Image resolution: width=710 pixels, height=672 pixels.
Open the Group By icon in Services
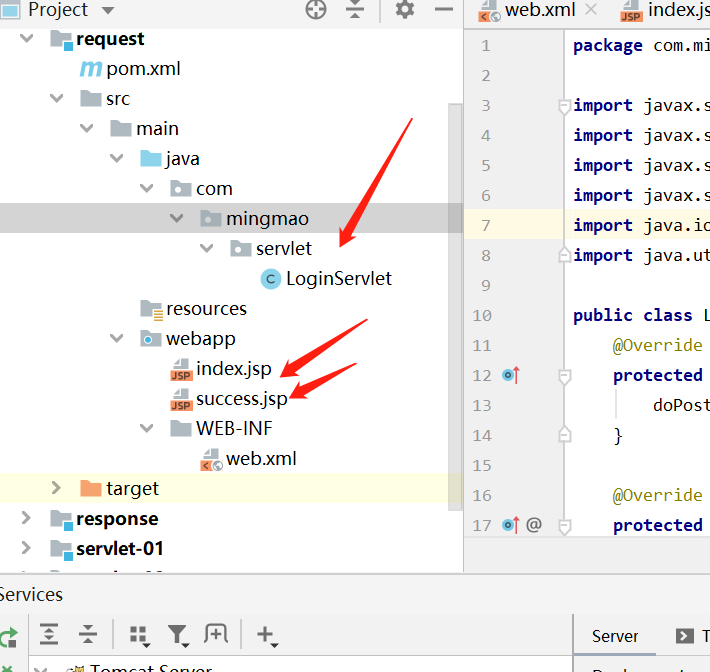139,635
